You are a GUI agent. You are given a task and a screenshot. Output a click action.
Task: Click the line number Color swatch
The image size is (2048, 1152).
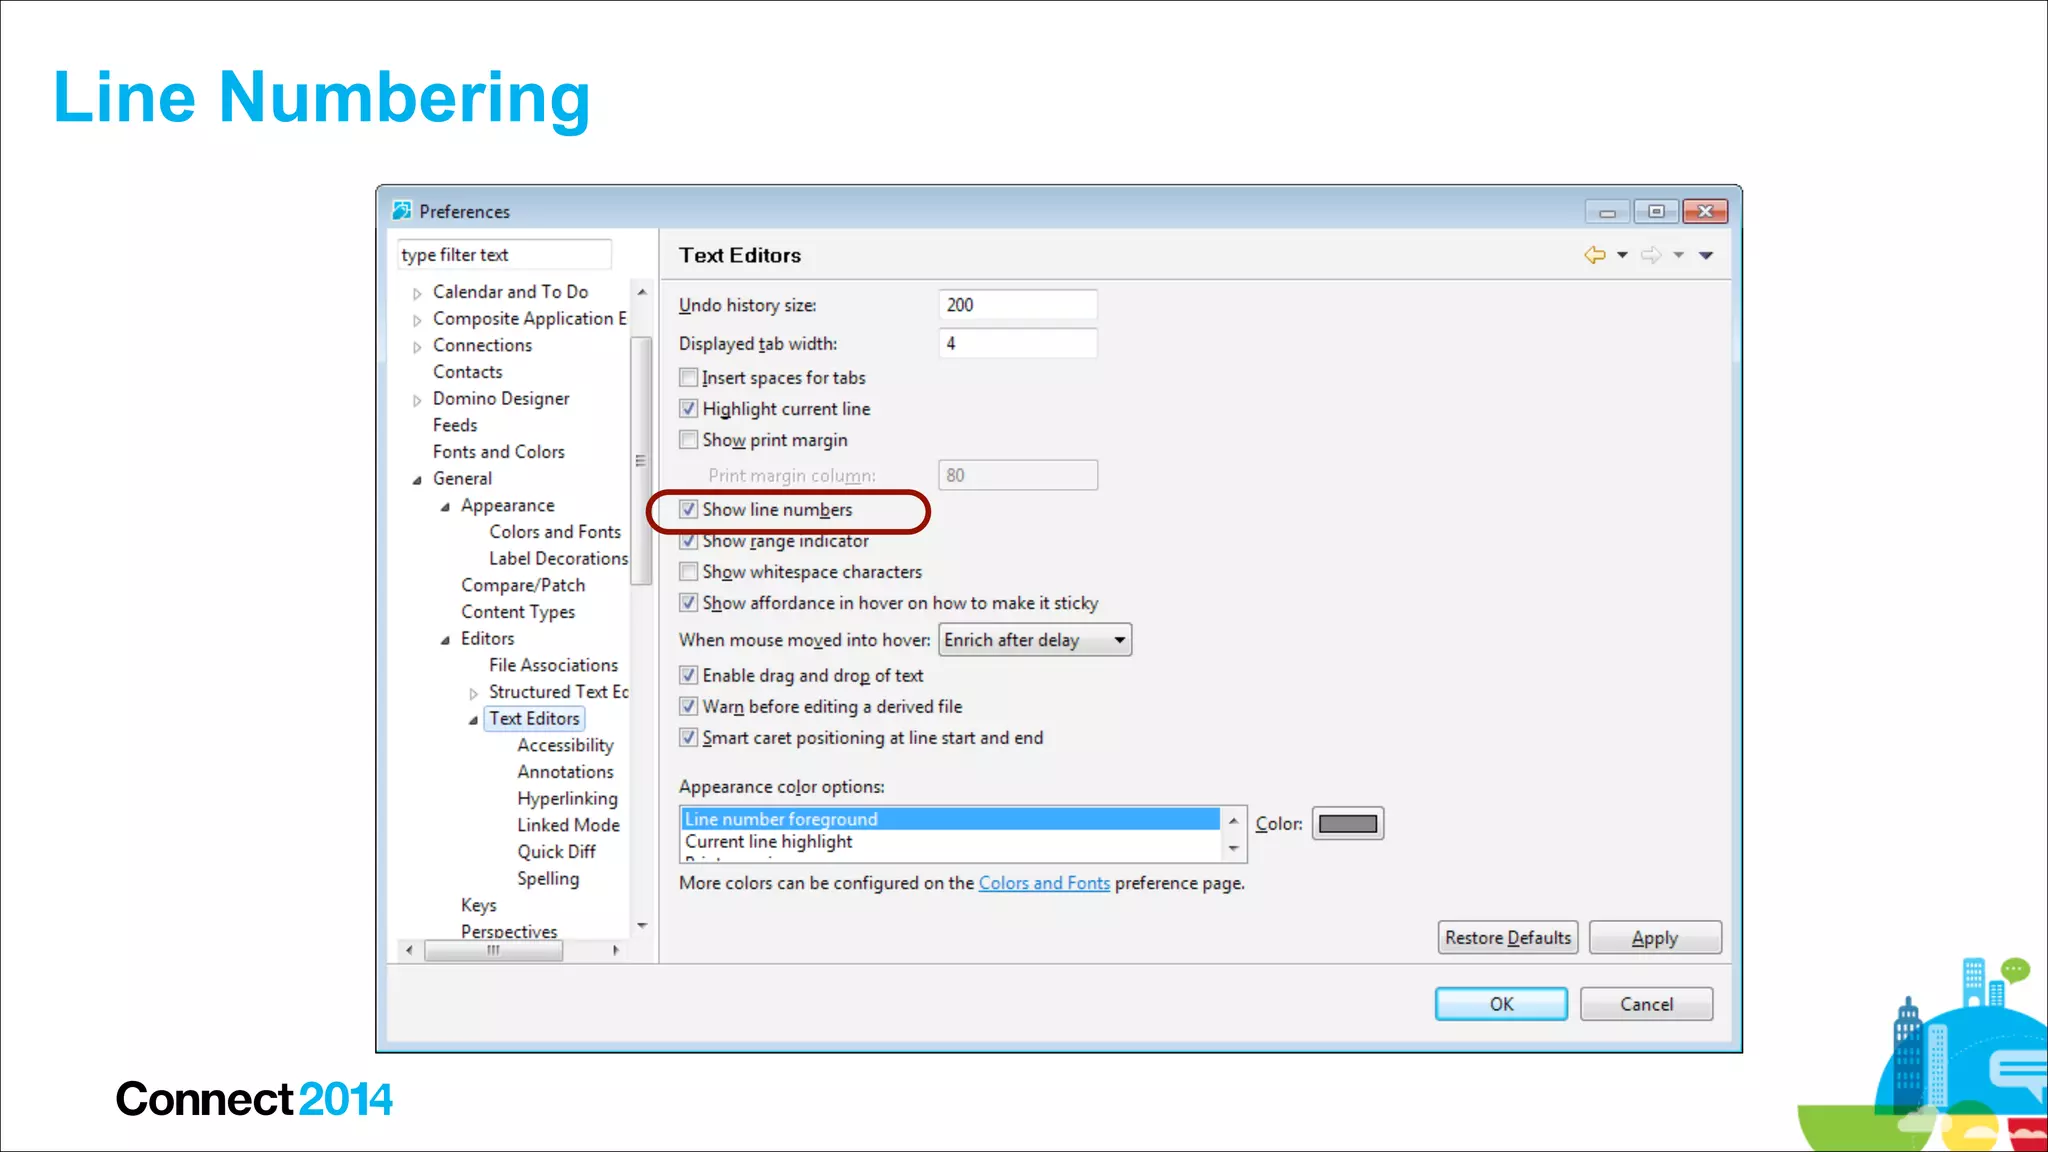1347,824
